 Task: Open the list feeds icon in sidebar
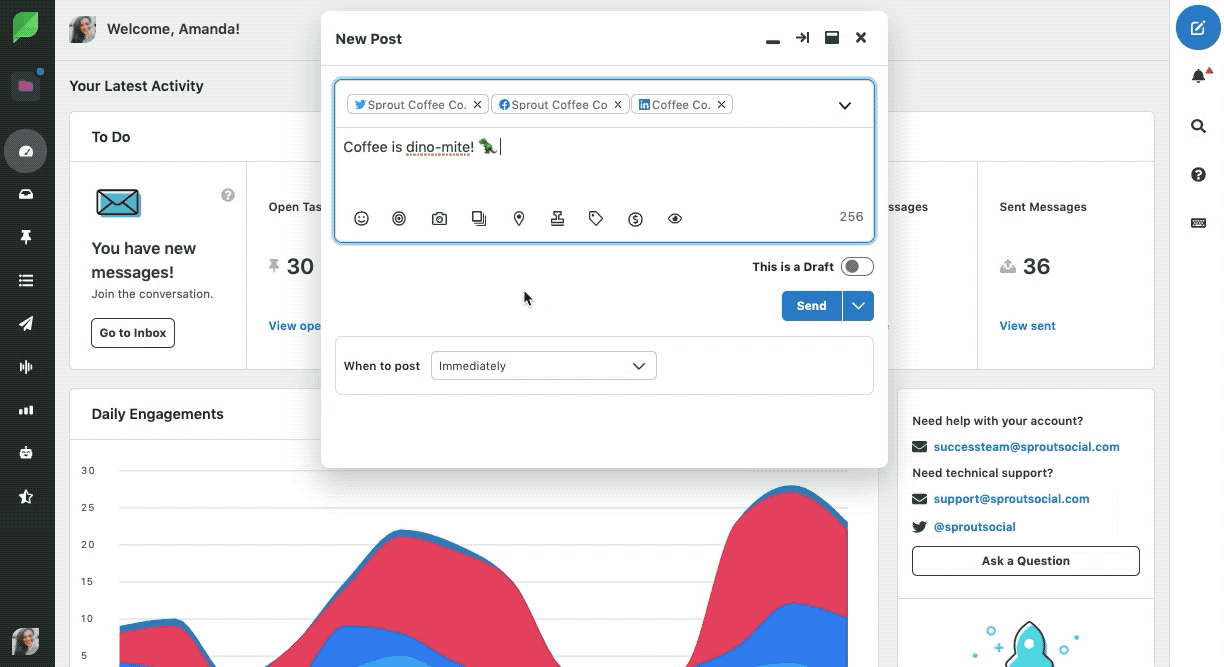click(x=26, y=281)
